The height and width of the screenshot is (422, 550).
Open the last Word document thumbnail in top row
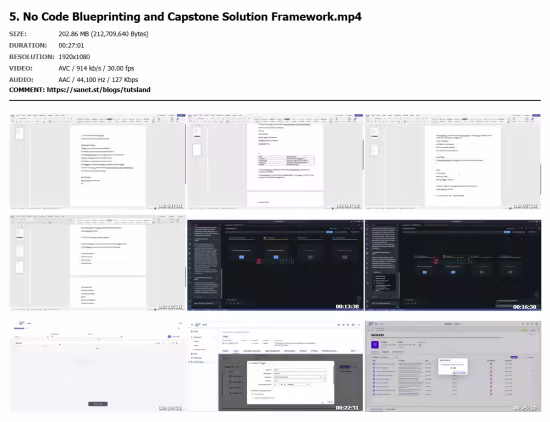pyautogui.click(x=453, y=161)
